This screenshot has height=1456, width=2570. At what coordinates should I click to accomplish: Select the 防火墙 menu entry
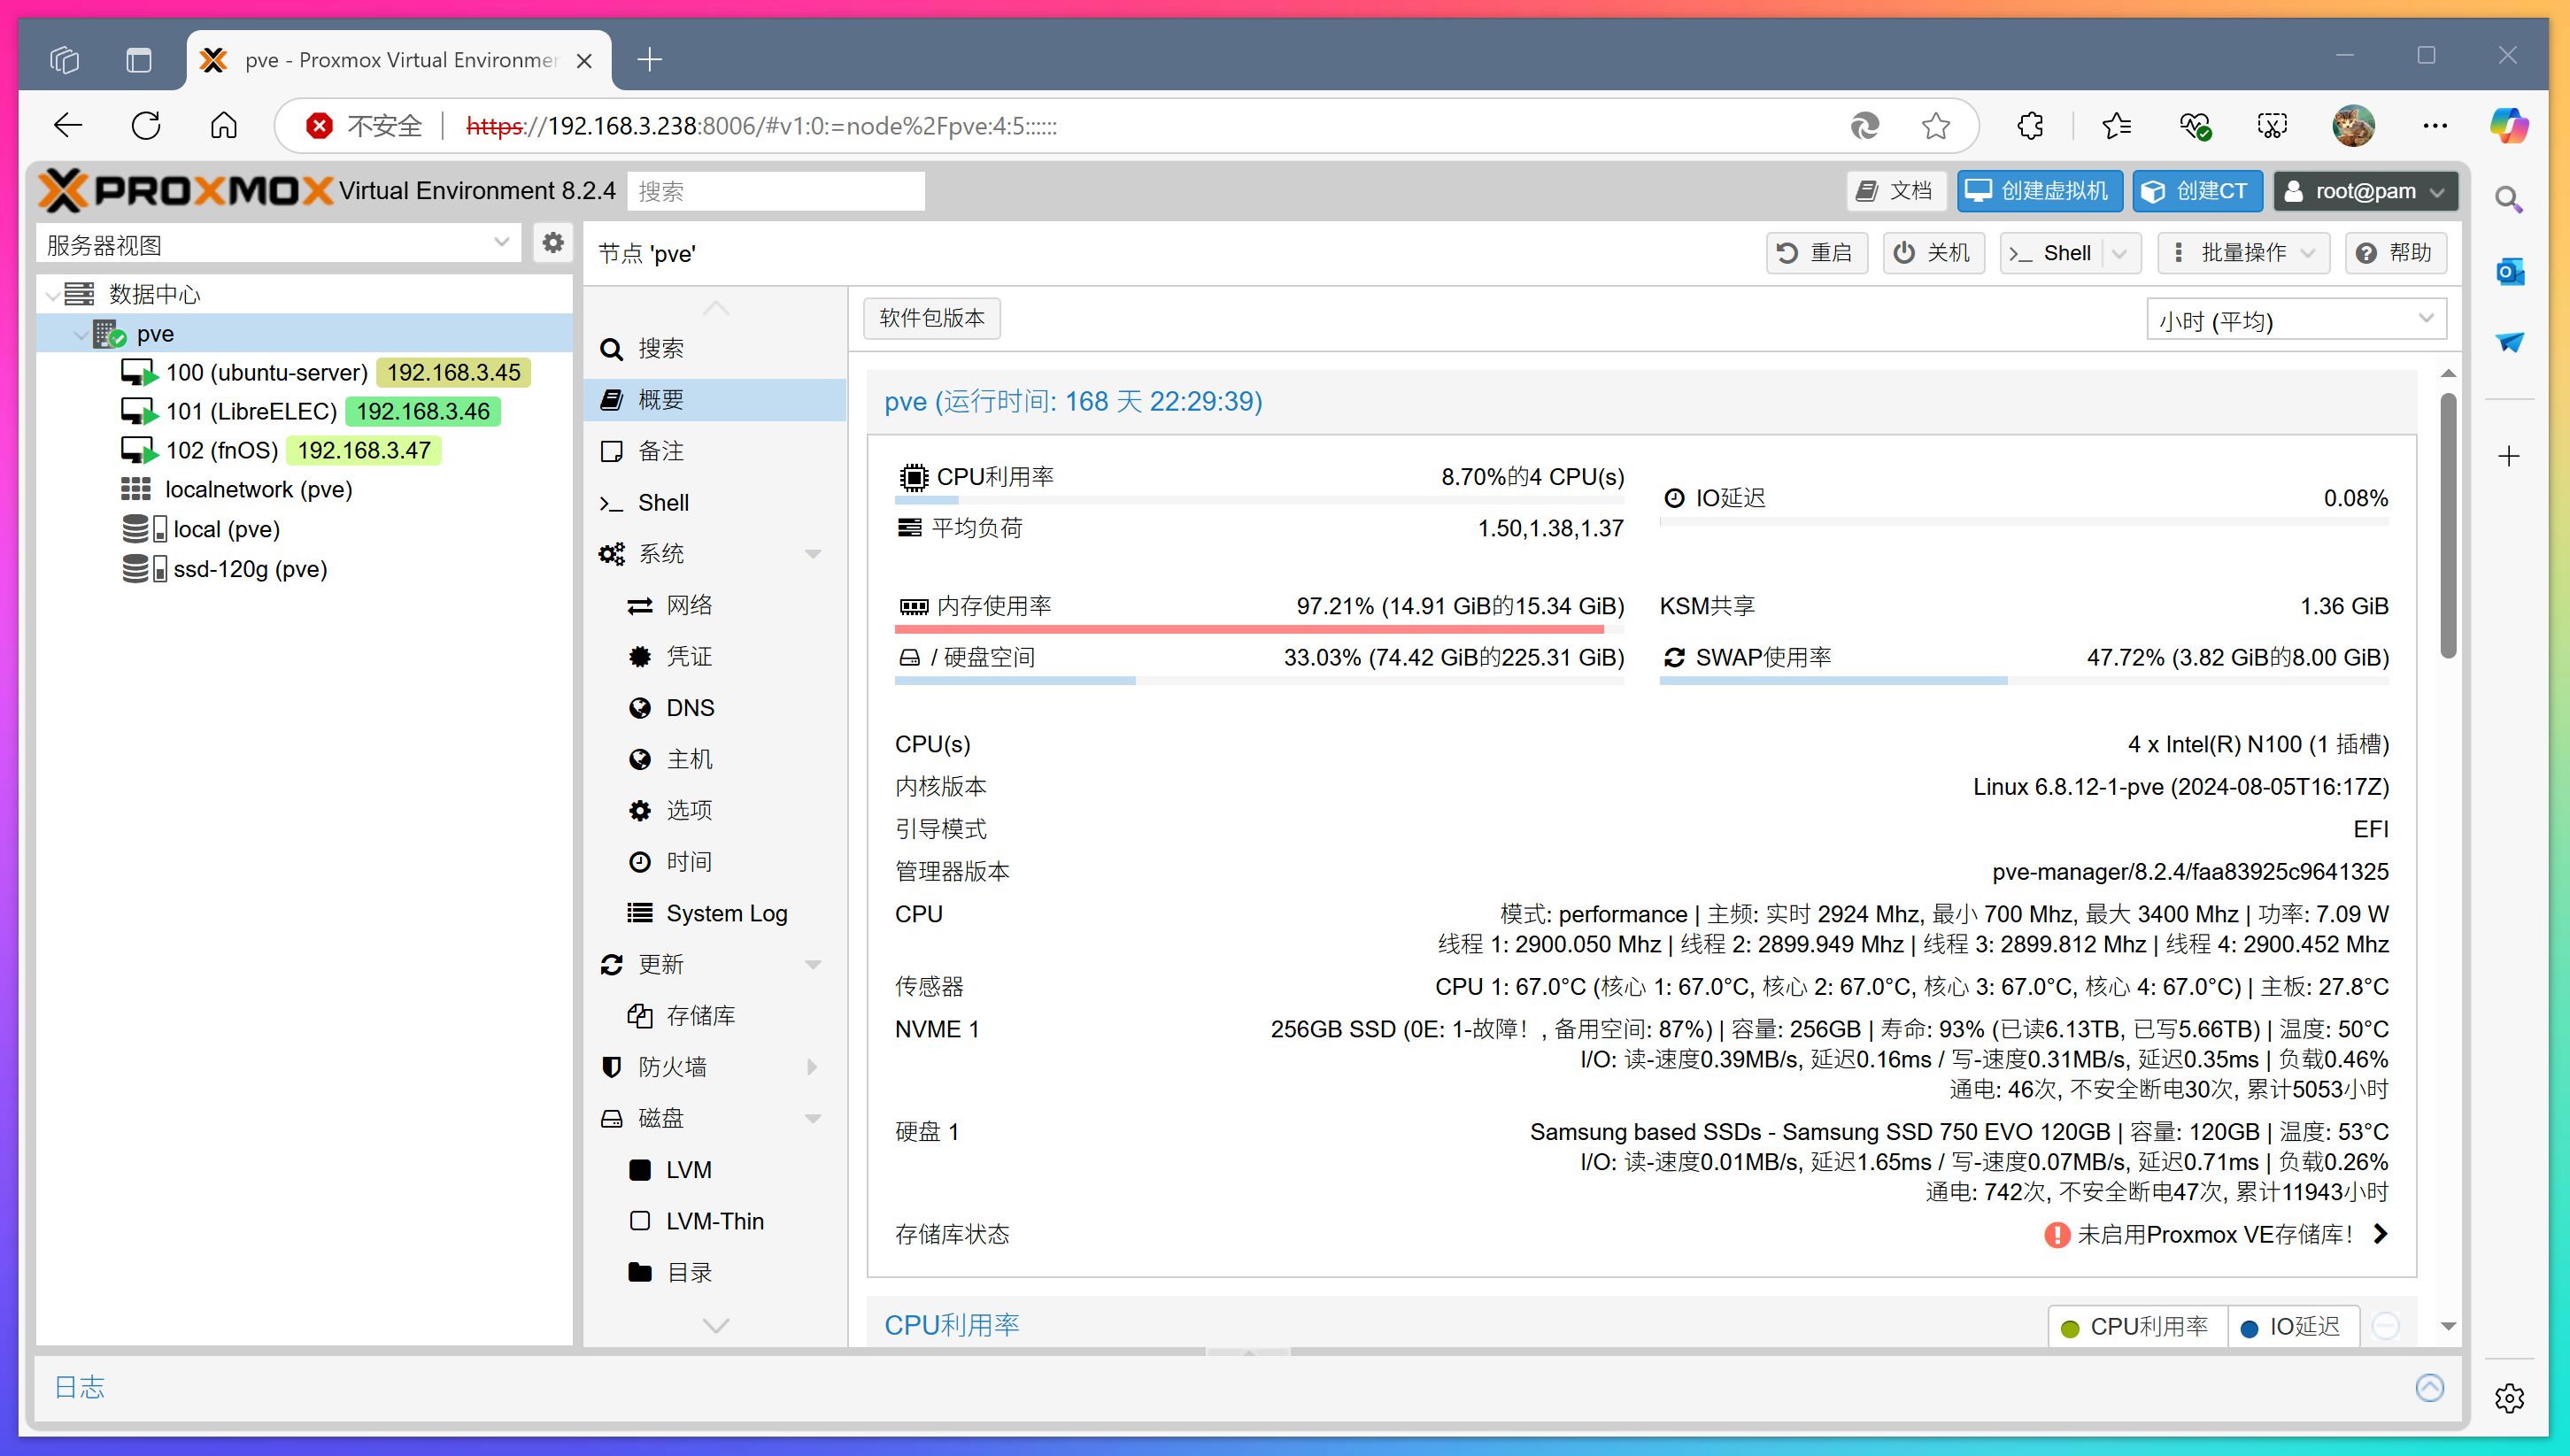[672, 1067]
